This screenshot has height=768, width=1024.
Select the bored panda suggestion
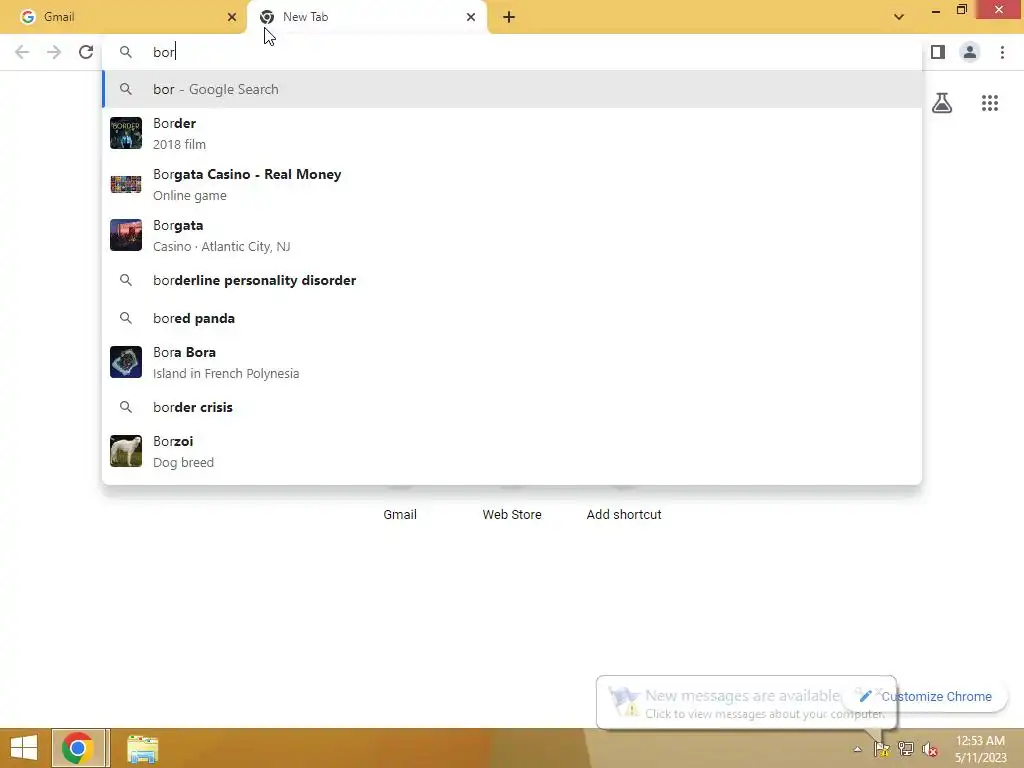click(x=513, y=318)
